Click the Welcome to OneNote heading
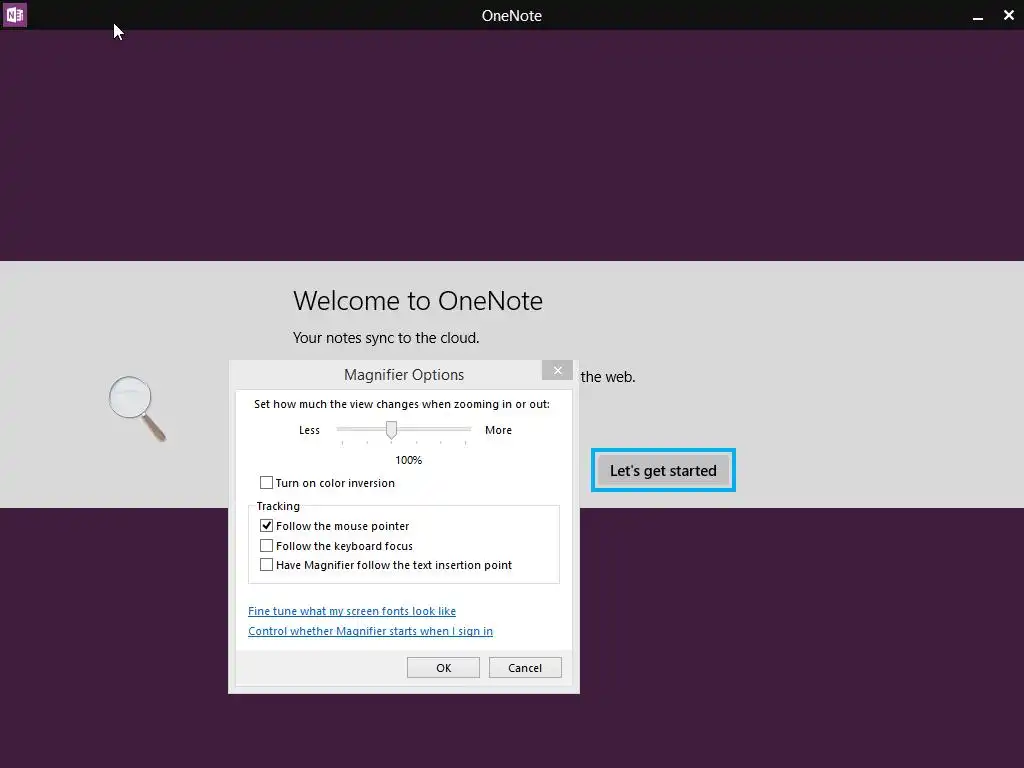This screenshot has height=768, width=1024. coord(418,301)
